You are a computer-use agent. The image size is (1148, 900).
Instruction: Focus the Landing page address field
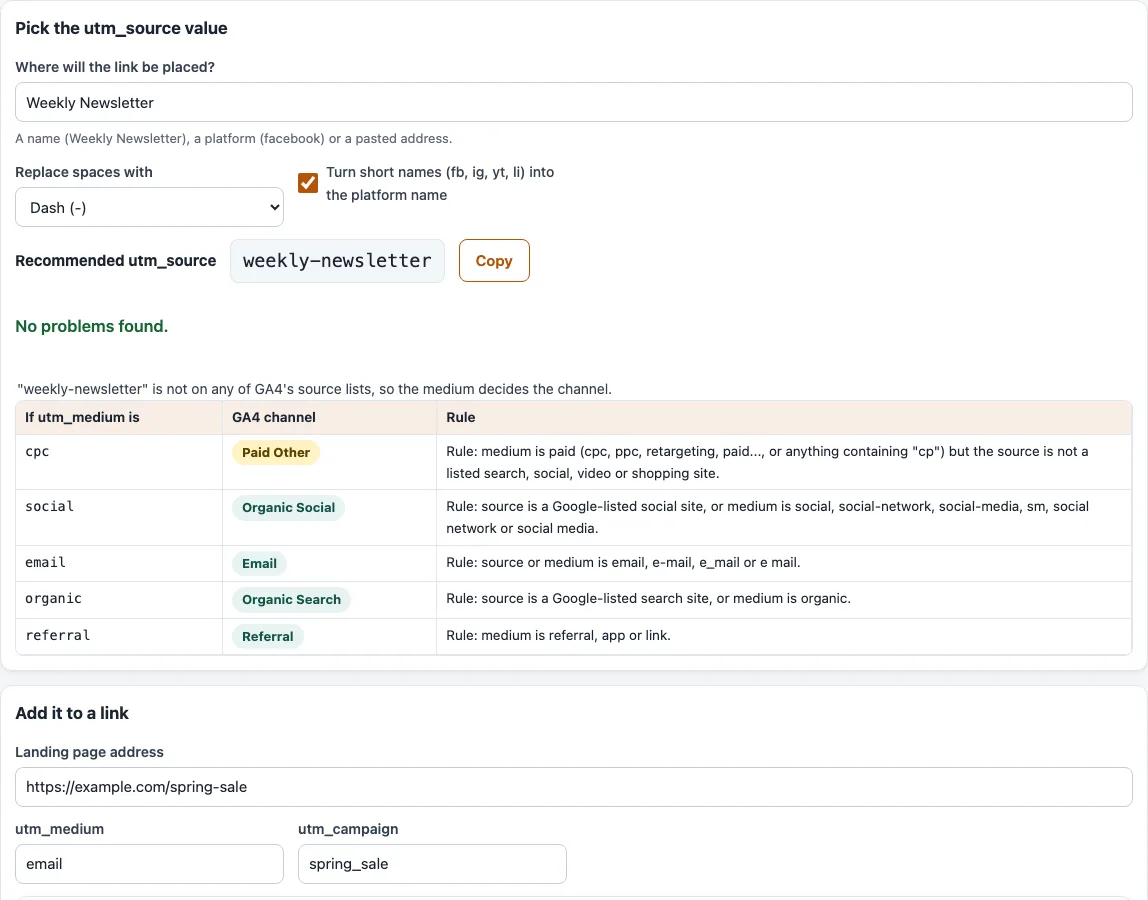click(574, 787)
